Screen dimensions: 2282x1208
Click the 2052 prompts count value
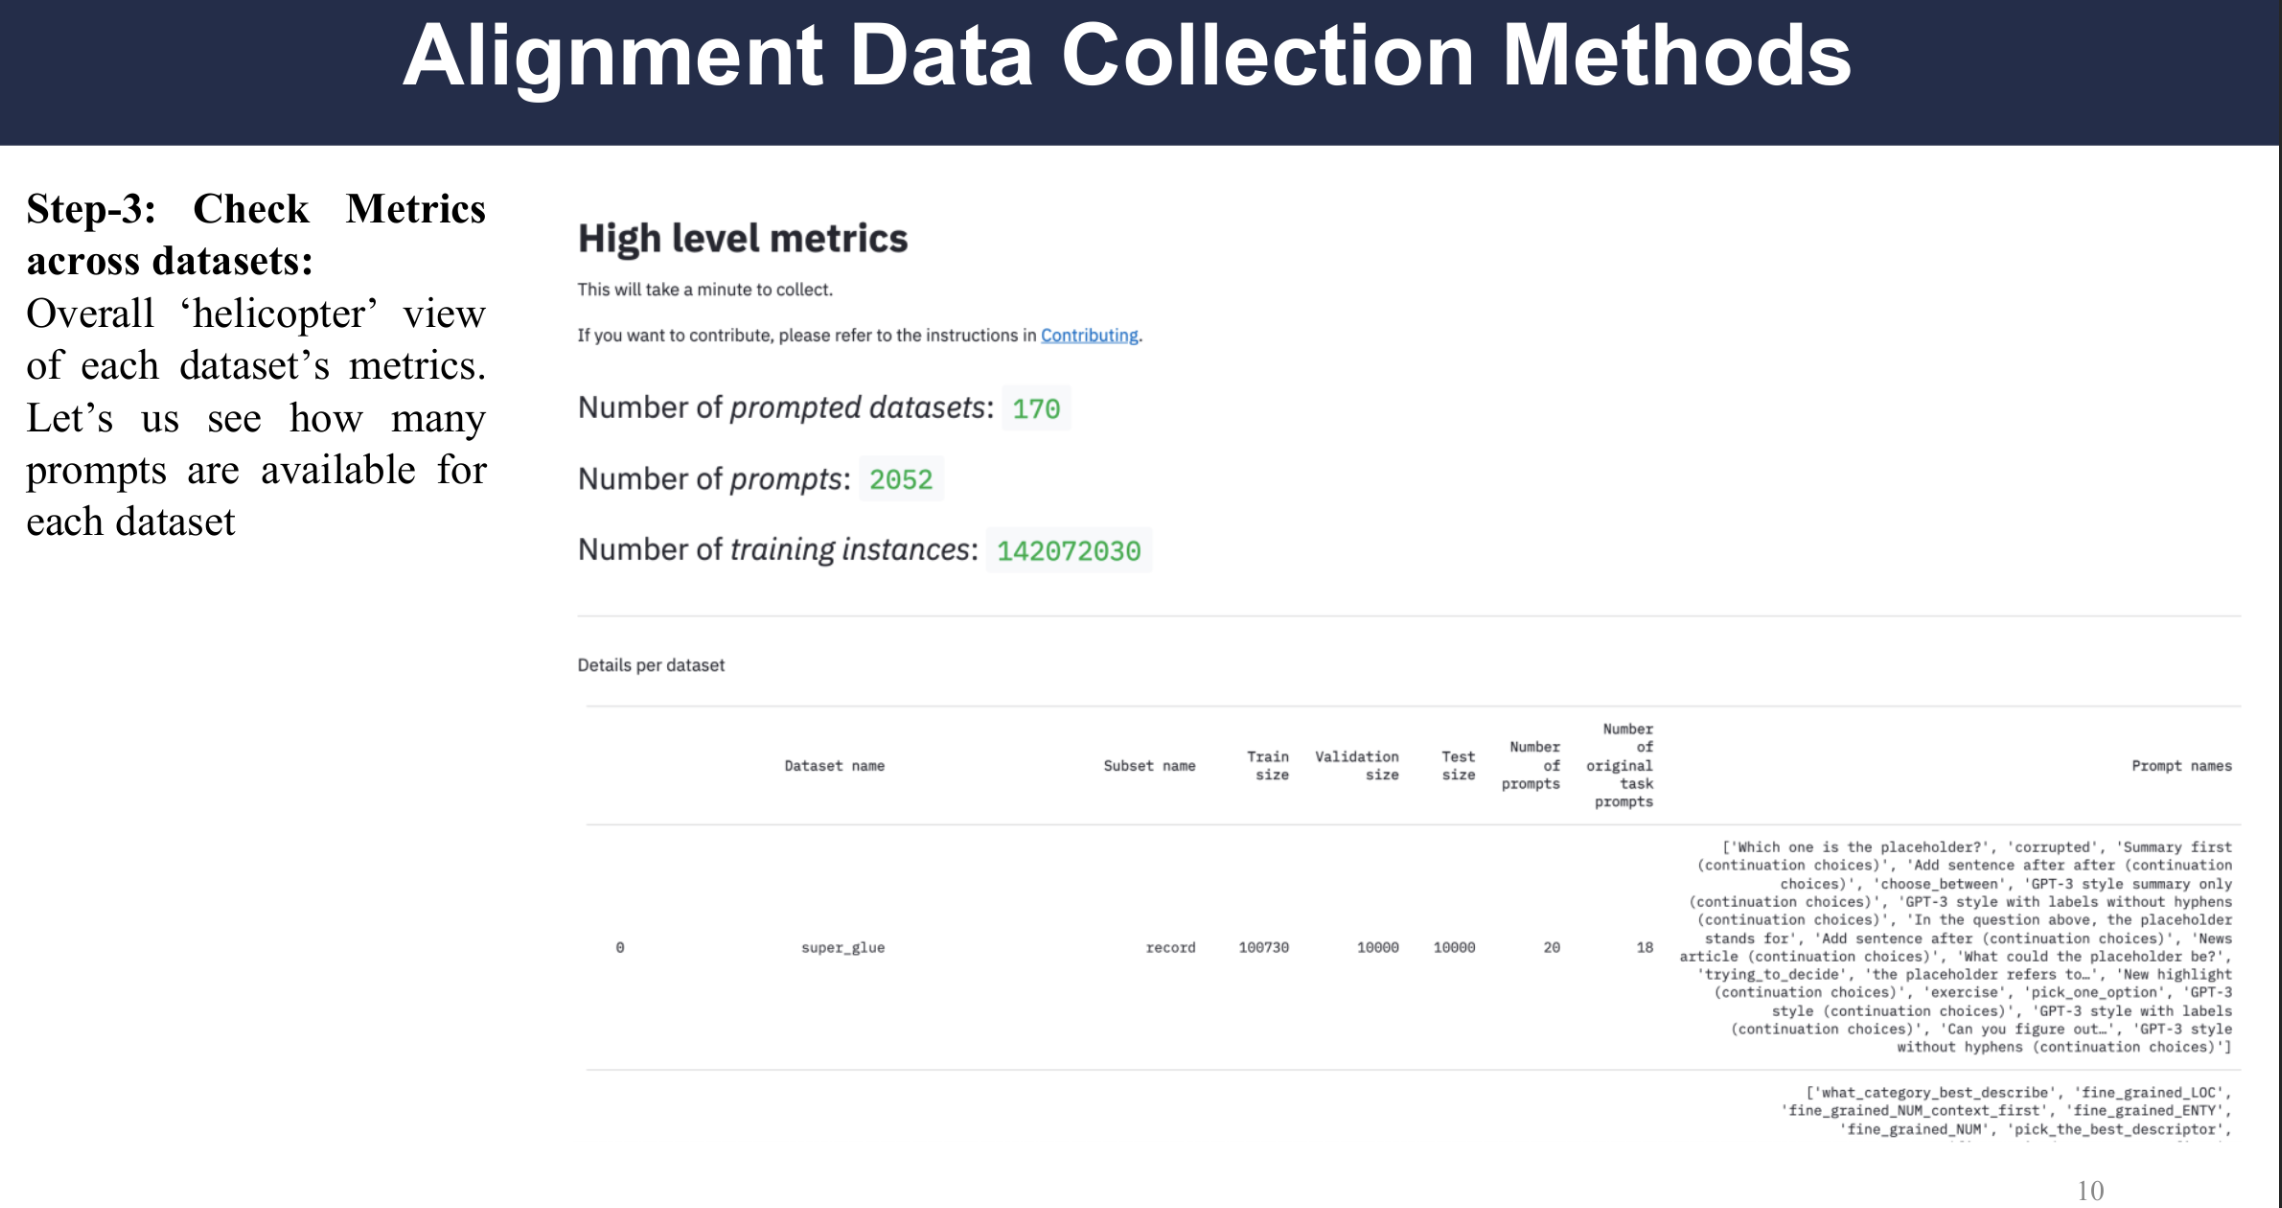(900, 479)
